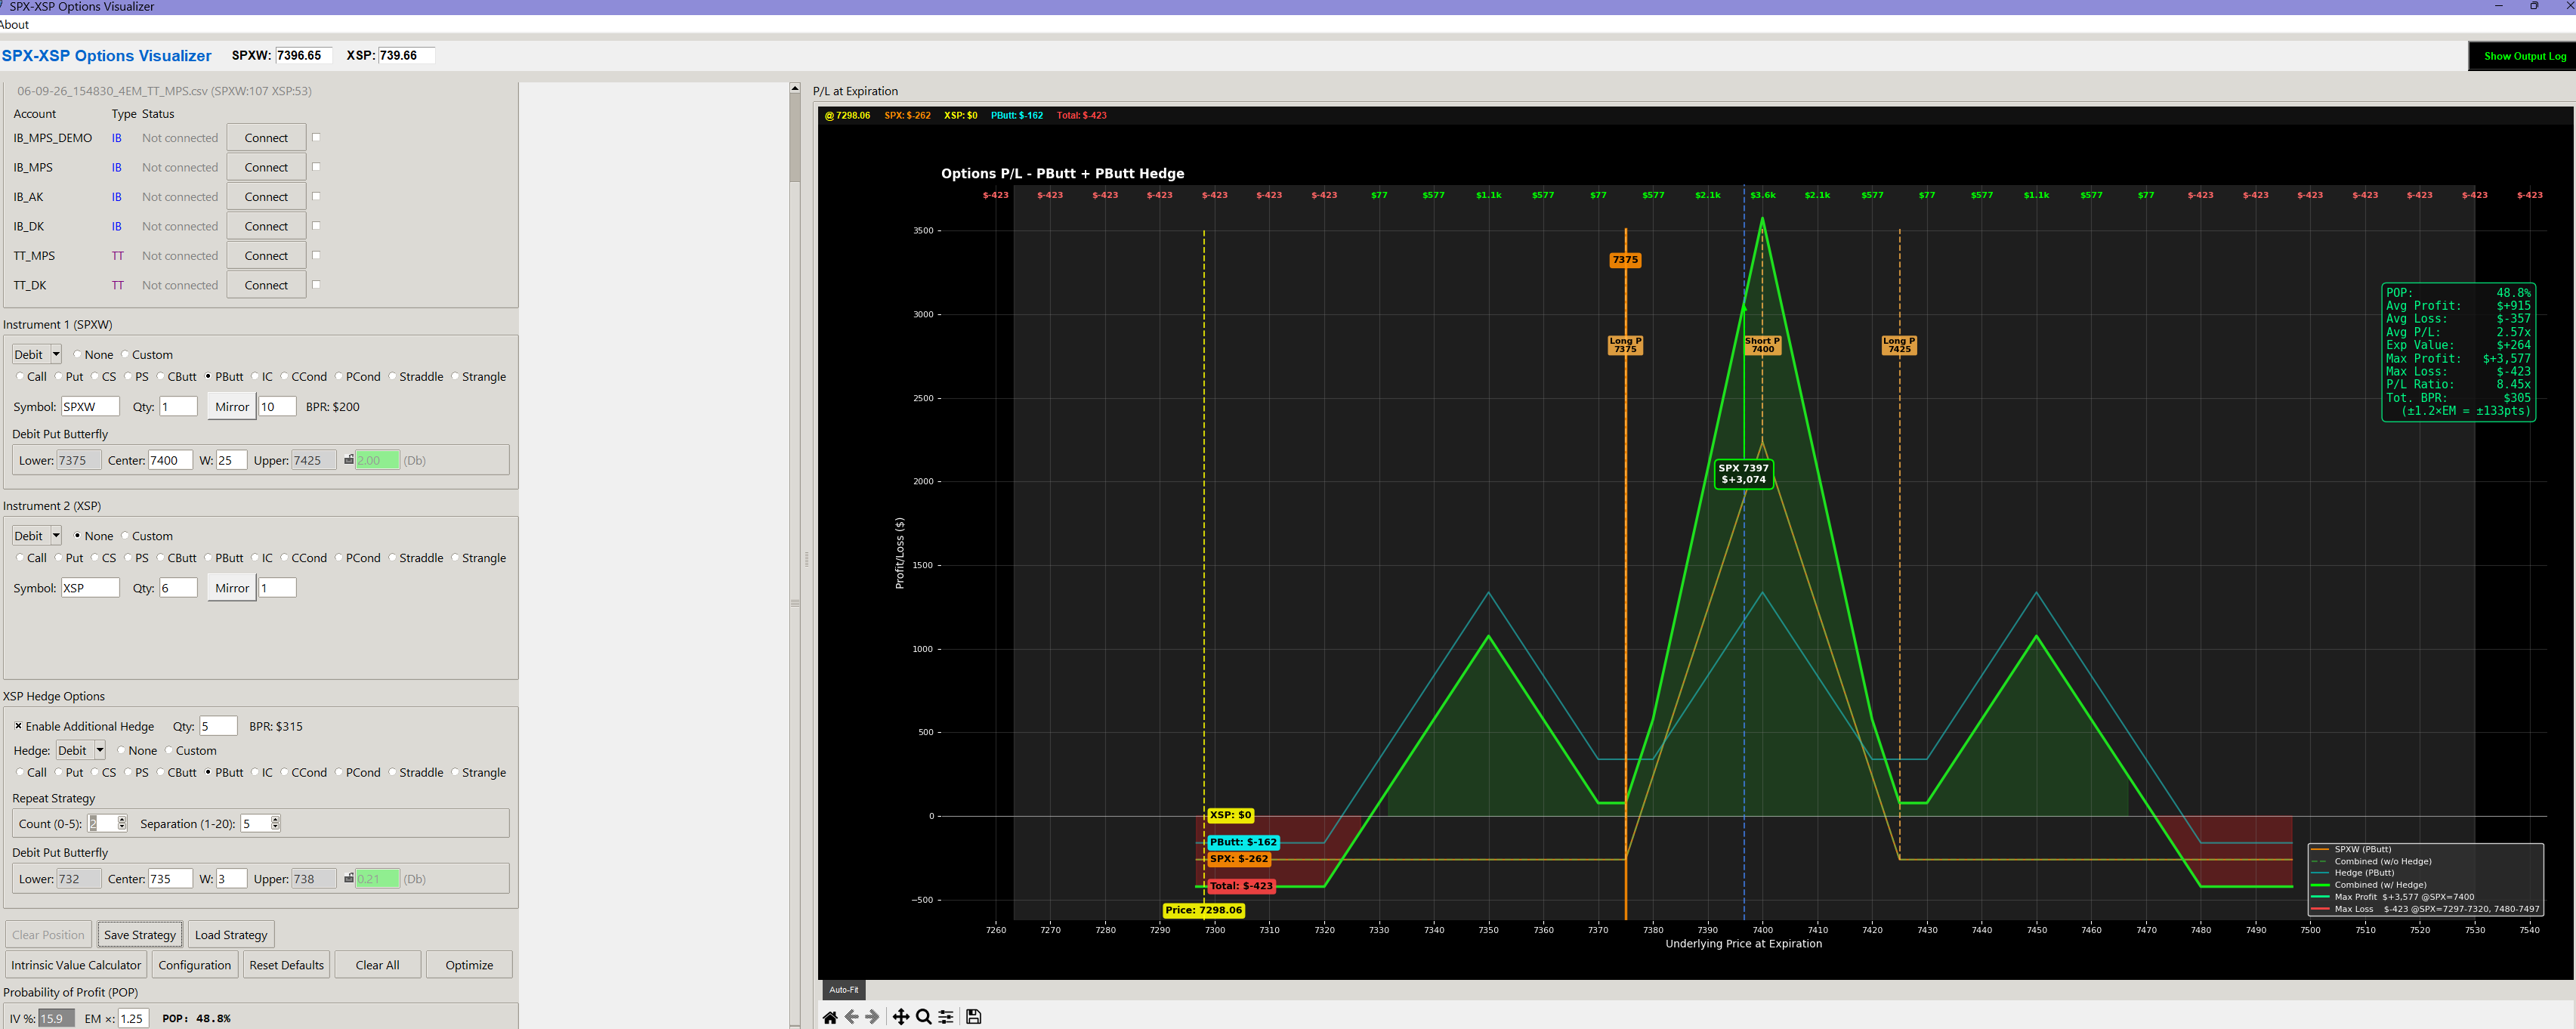Click EM × multiplier field 1.25
This screenshot has height=1029, width=2576.
click(x=133, y=1018)
